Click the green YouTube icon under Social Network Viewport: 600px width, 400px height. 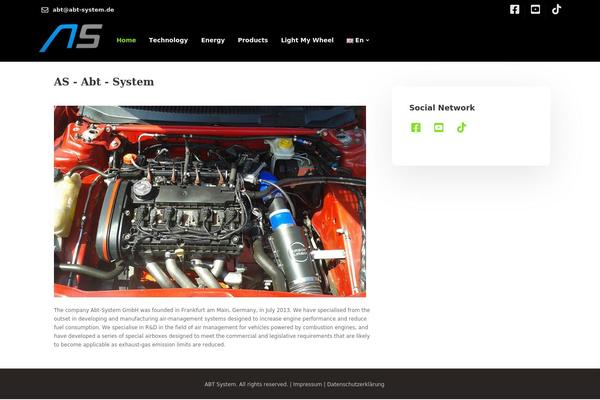click(439, 127)
